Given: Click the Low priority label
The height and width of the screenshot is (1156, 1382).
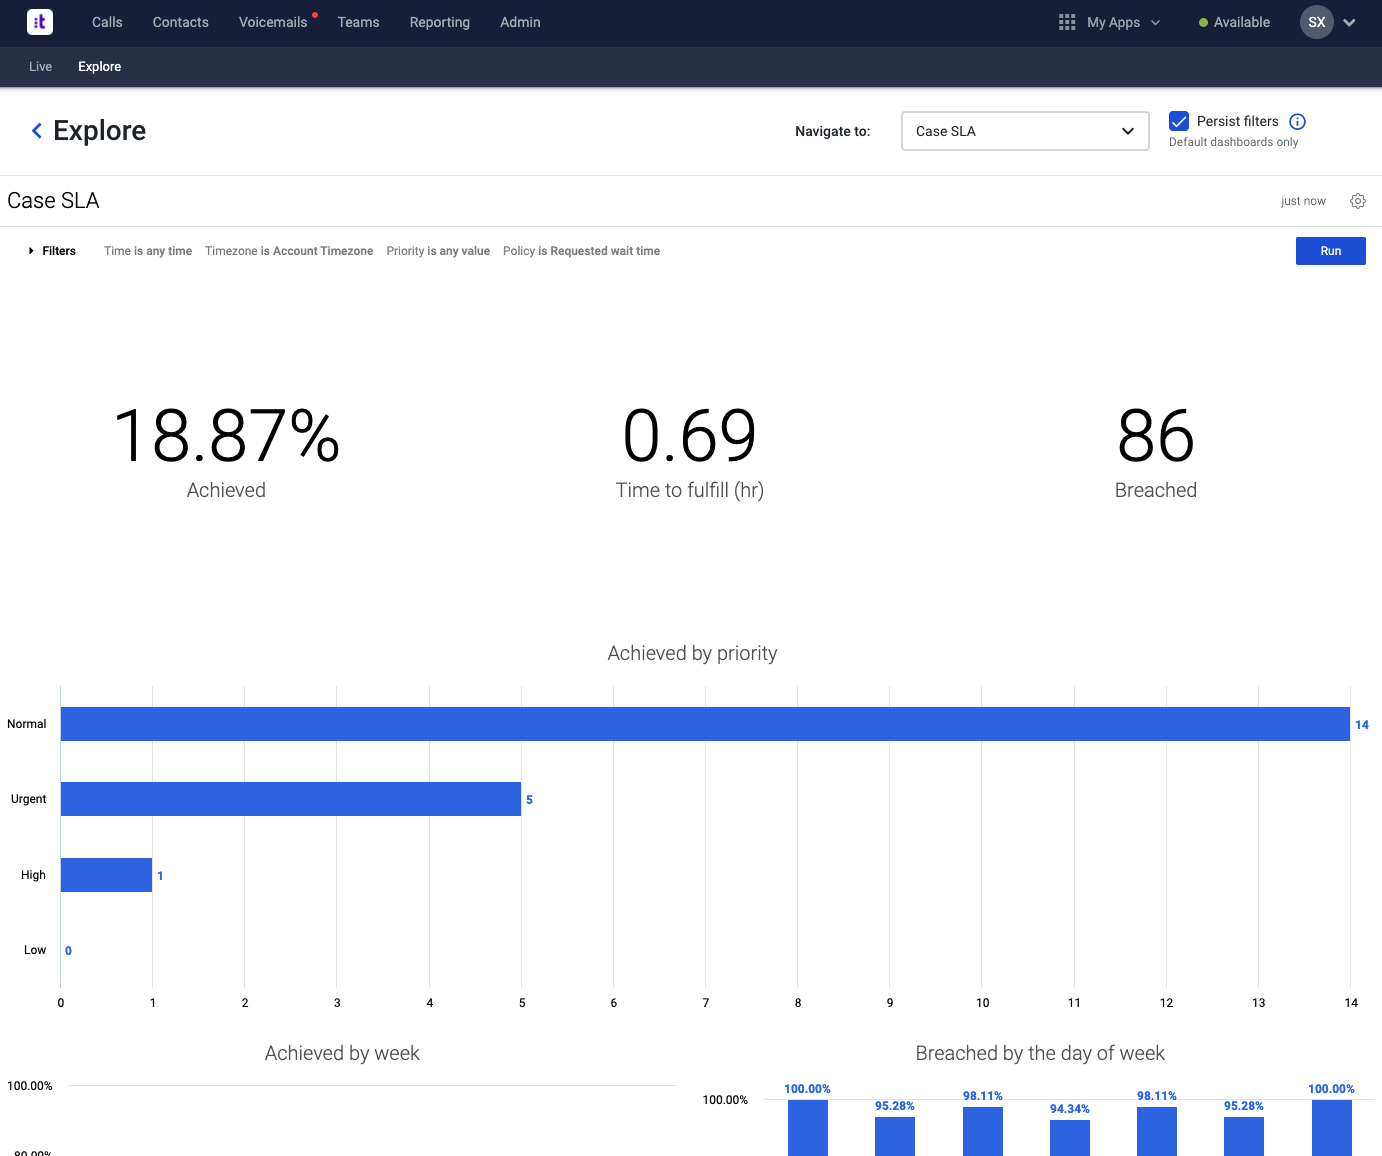Looking at the screenshot, I should [35, 950].
